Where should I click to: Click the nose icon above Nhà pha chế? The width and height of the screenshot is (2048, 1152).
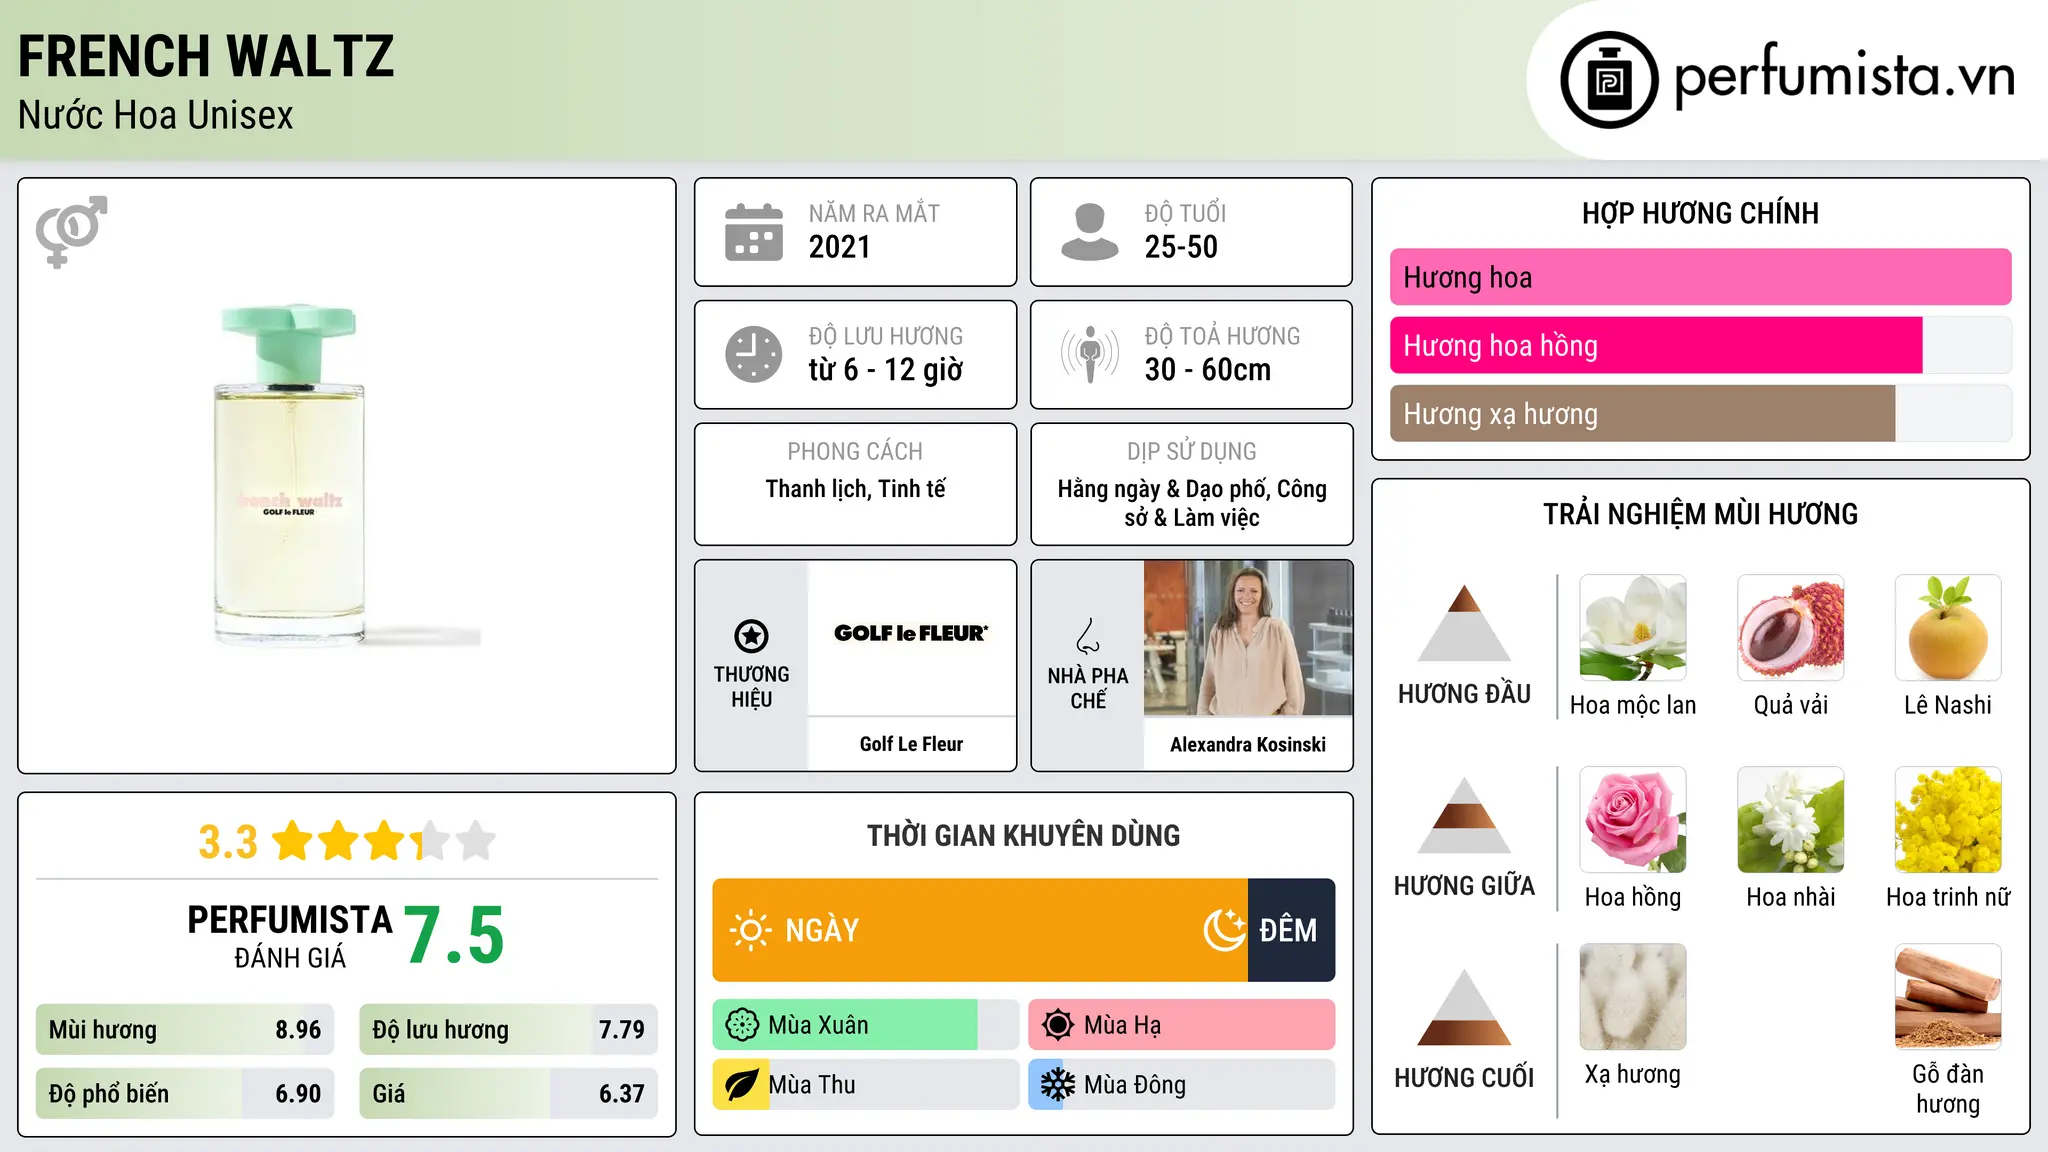click(x=1088, y=636)
